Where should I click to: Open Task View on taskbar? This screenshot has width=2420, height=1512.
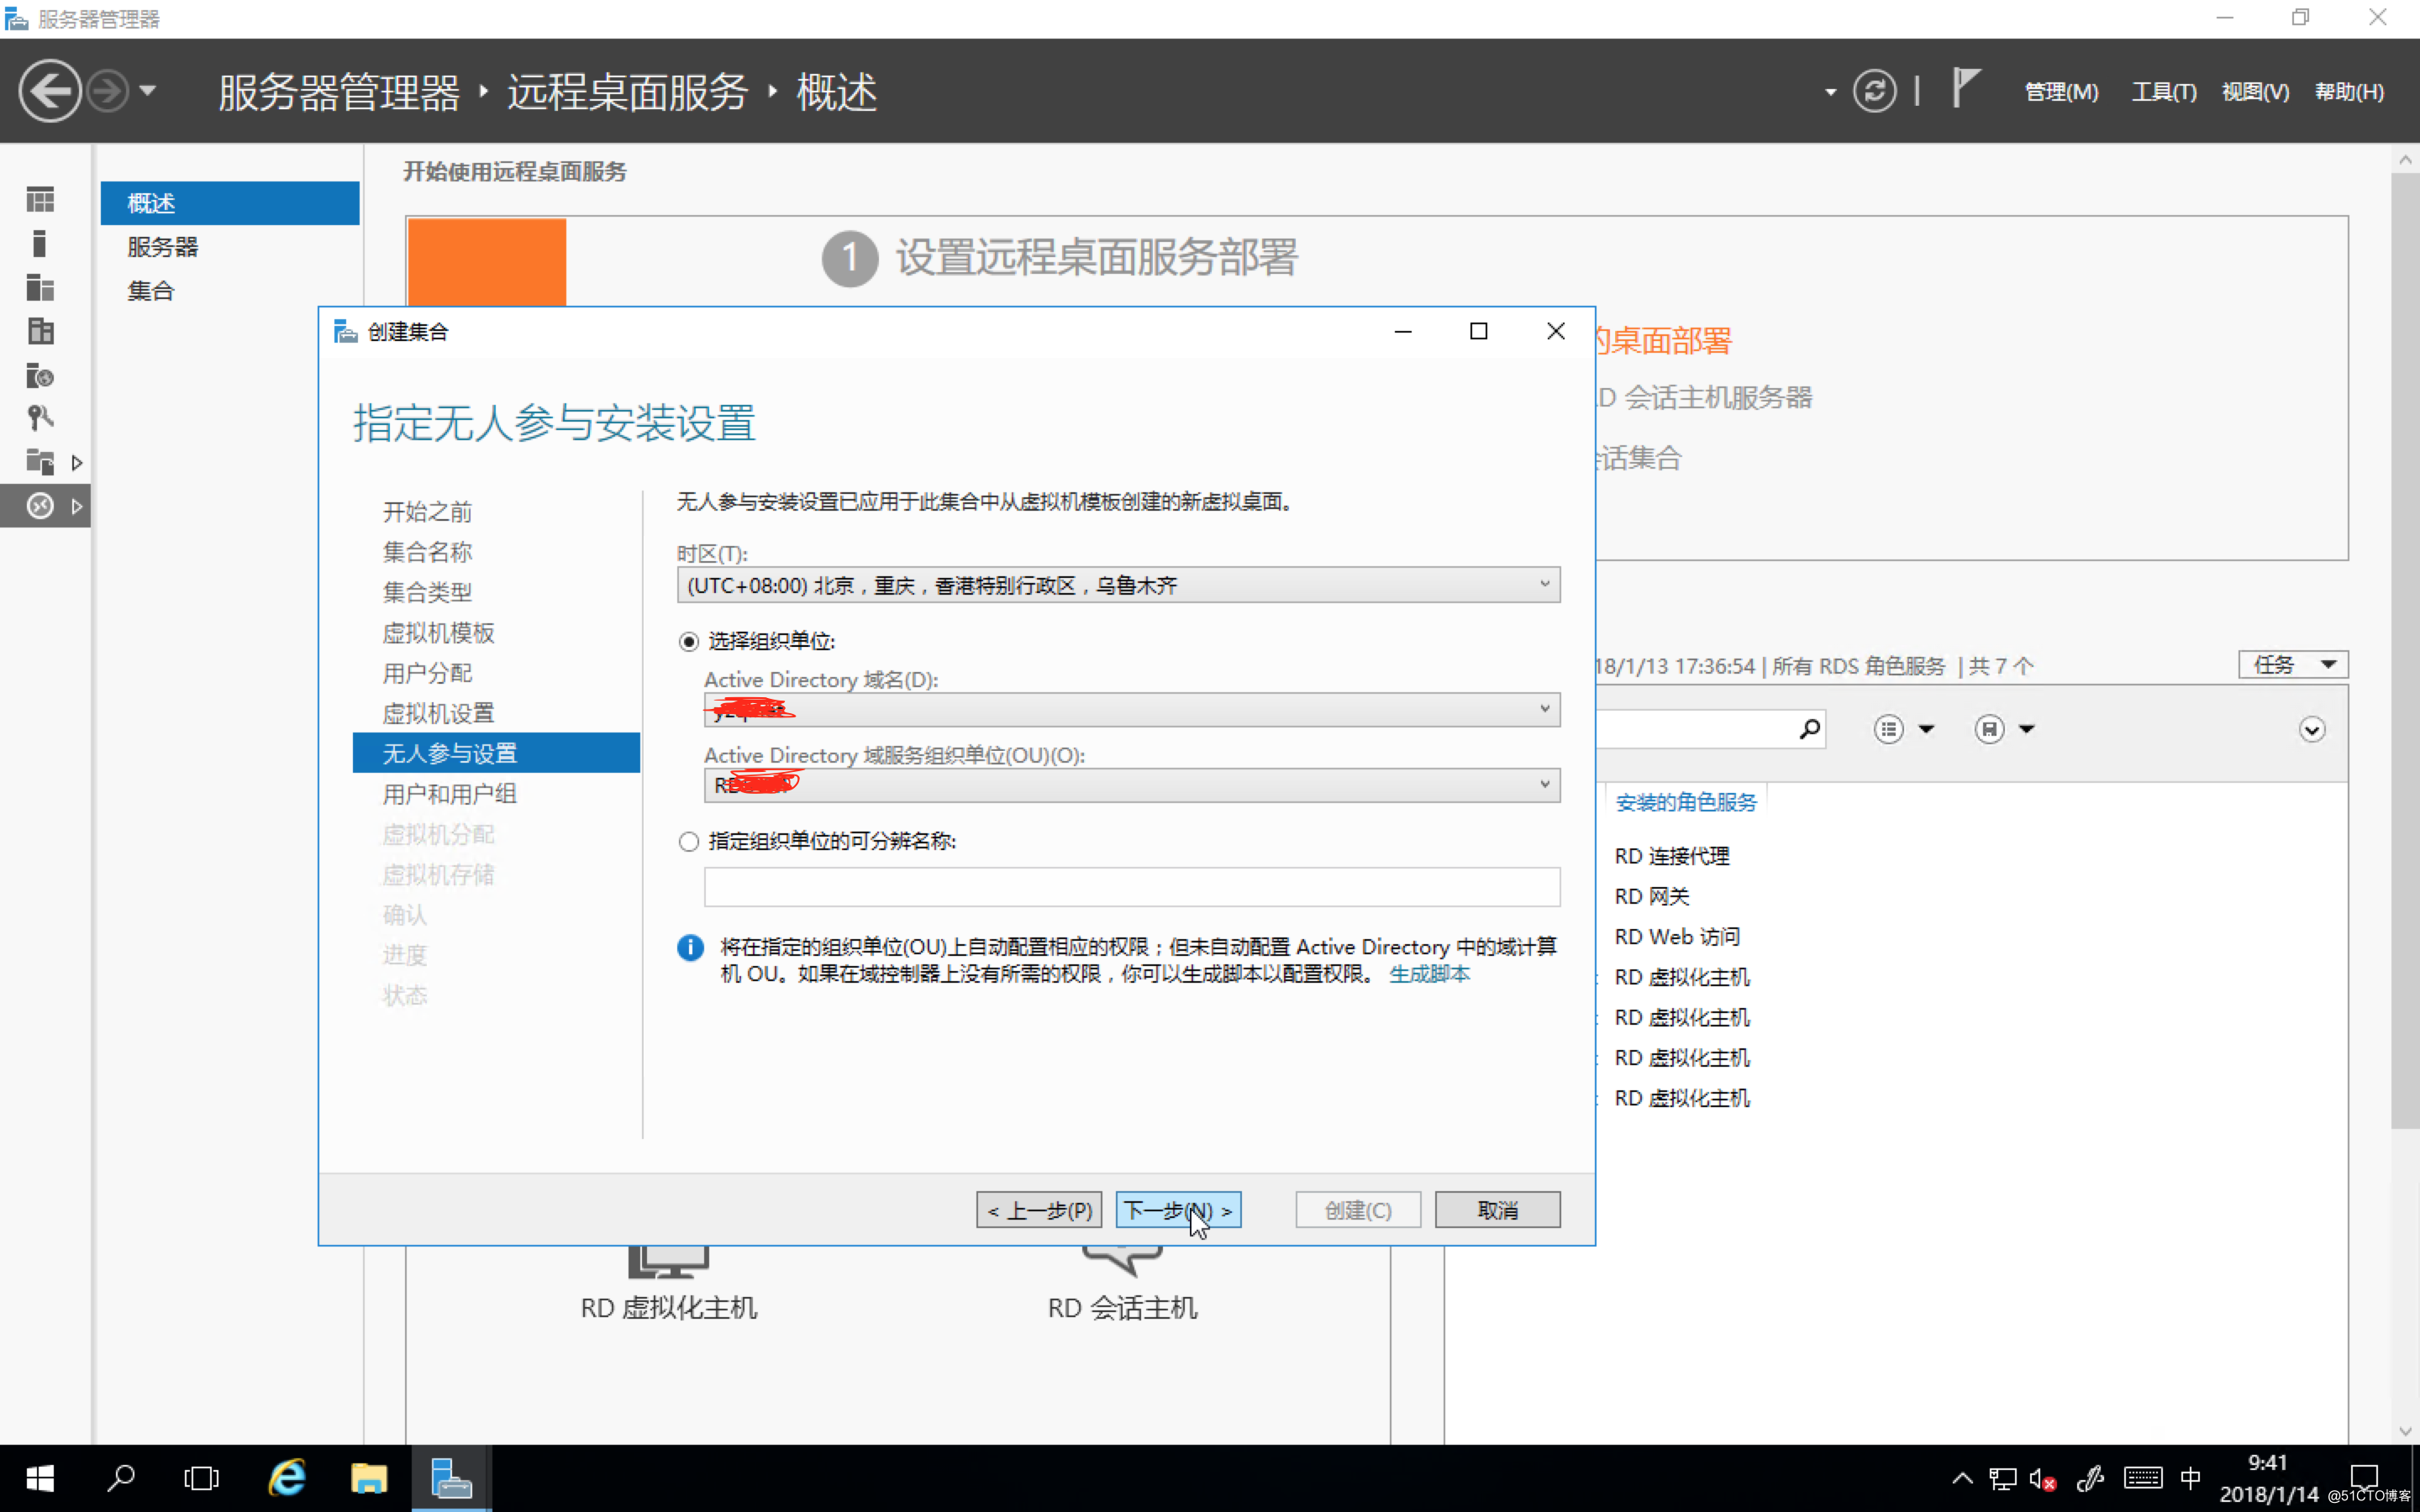click(x=201, y=1478)
